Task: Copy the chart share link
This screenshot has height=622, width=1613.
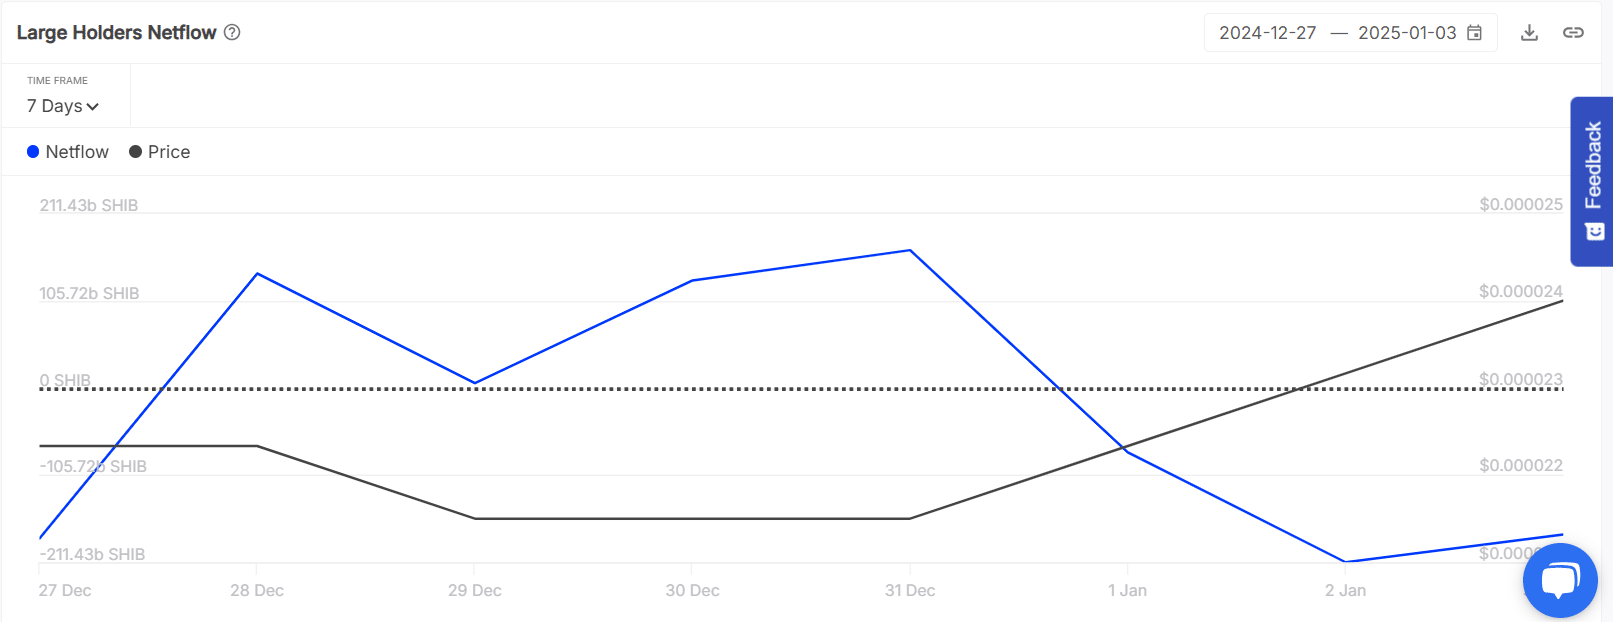Action: pyautogui.click(x=1573, y=33)
